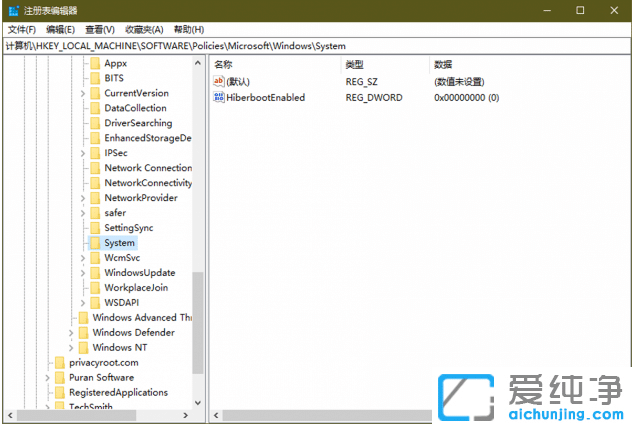Viewport: 632px width, 427px height.
Task: Click the WcmSvc folder icon
Action: (x=95, y=258)
